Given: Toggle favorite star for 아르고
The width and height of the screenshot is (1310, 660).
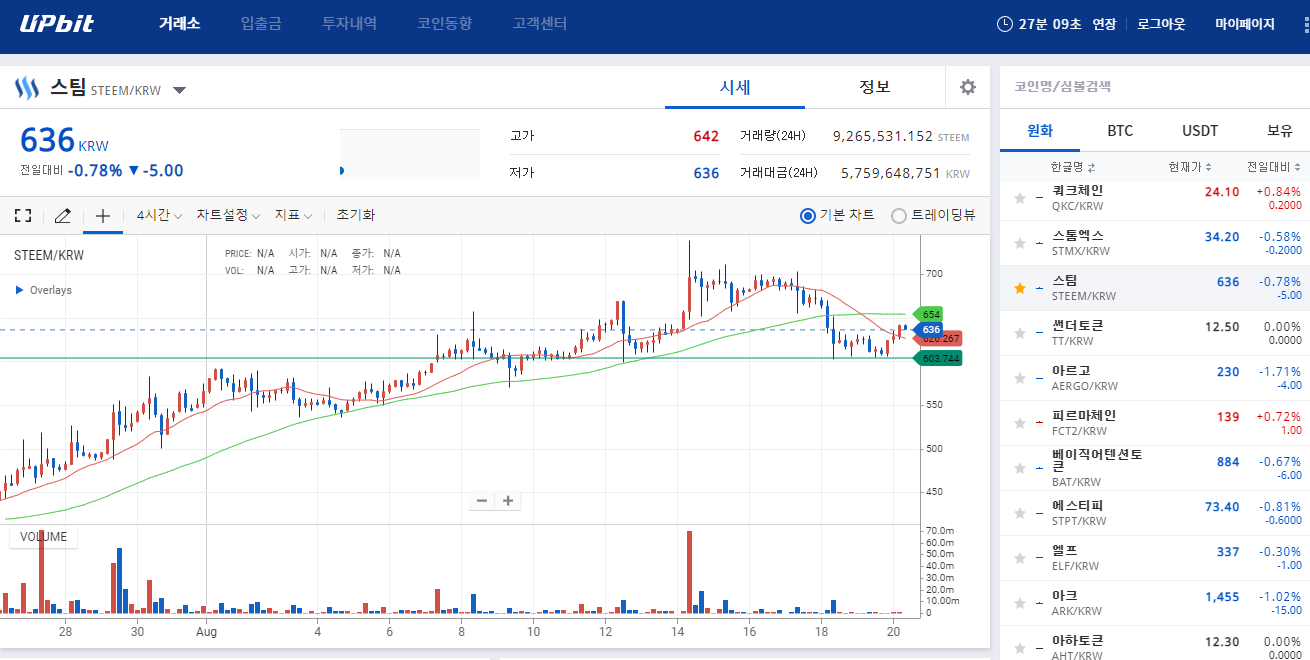Looking at the screenshot, I should 1020,378.
